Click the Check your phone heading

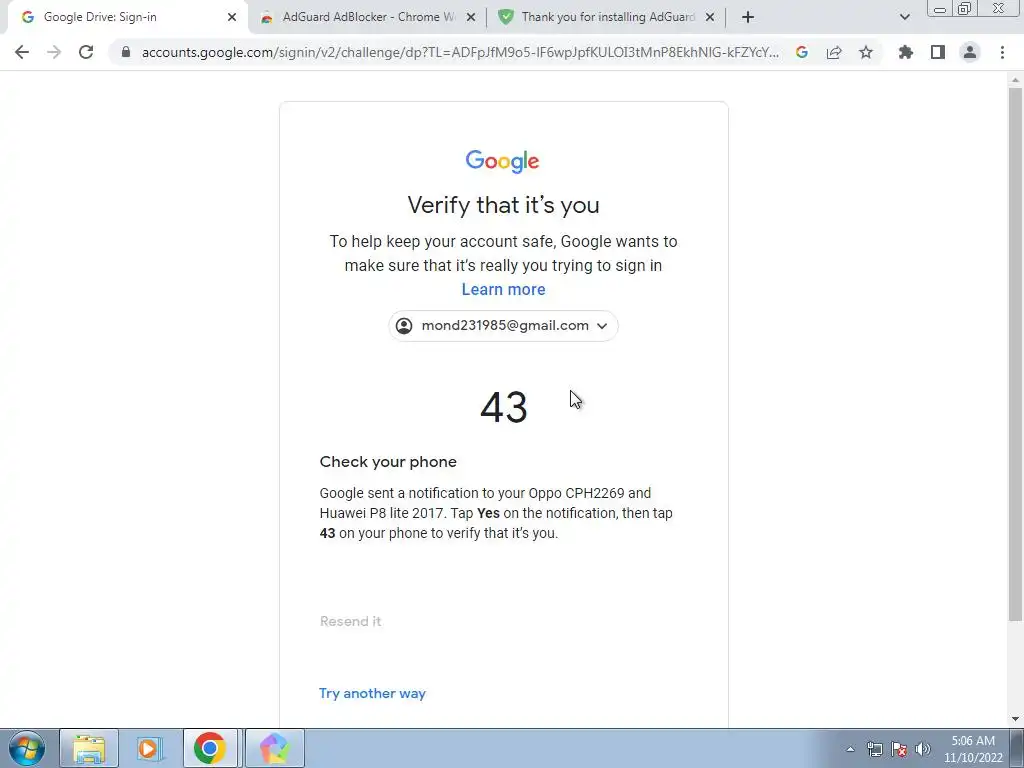coord(388,462)
